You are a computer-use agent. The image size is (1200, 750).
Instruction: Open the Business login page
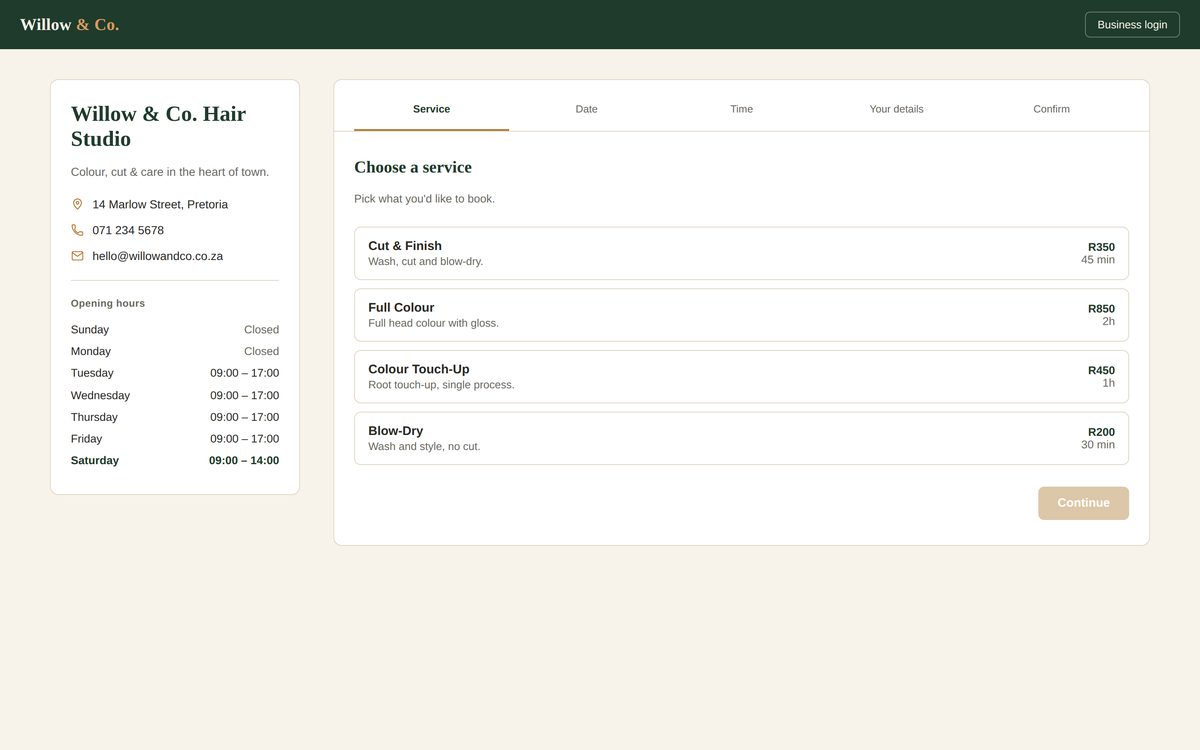[1132, 25]
